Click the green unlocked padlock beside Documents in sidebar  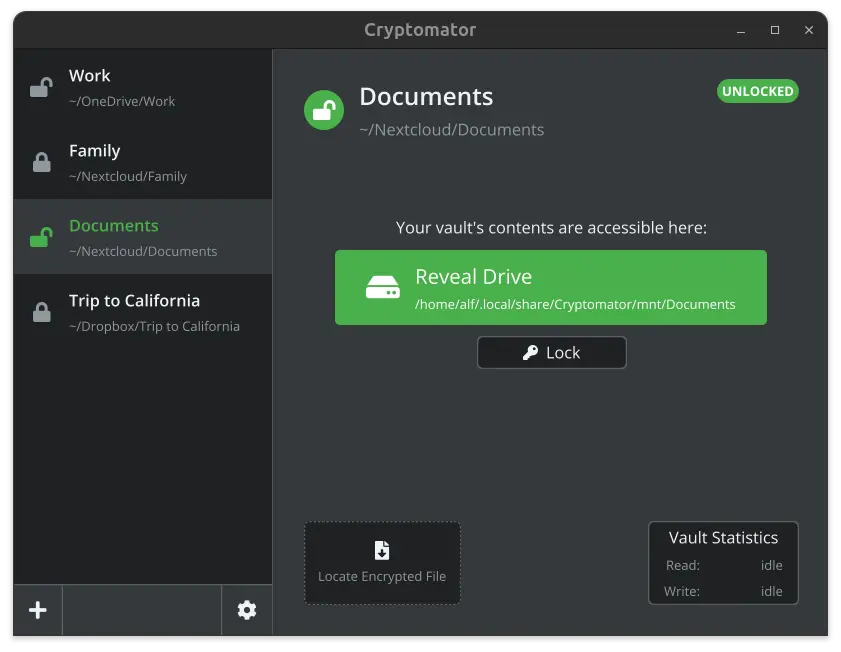pyautogui.click(x=41, y=237)
